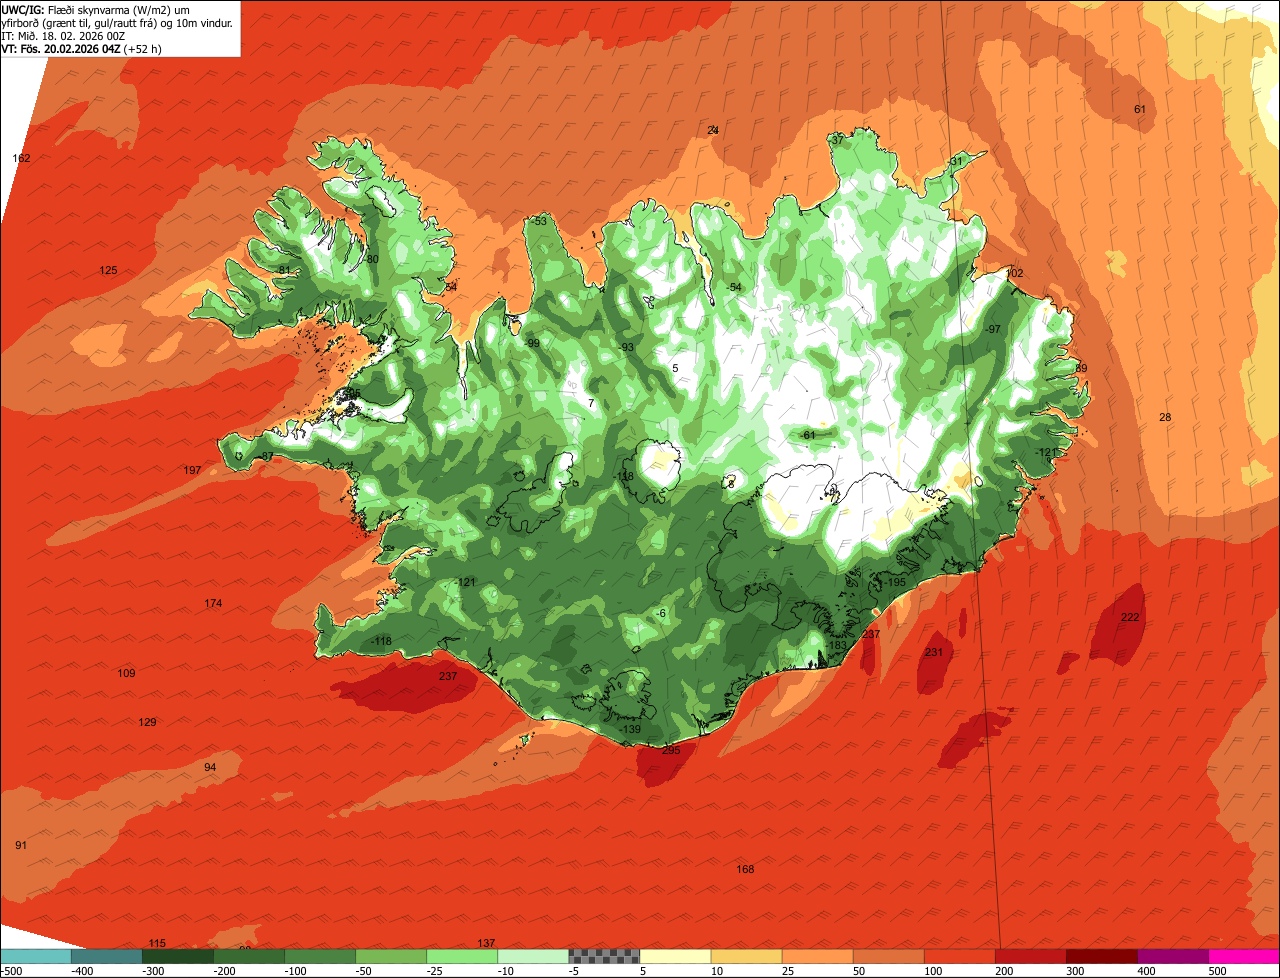Click the '197' value off the Snæfellsnes tip
This screenshot has width=1280, height=978.
[192, 470]
